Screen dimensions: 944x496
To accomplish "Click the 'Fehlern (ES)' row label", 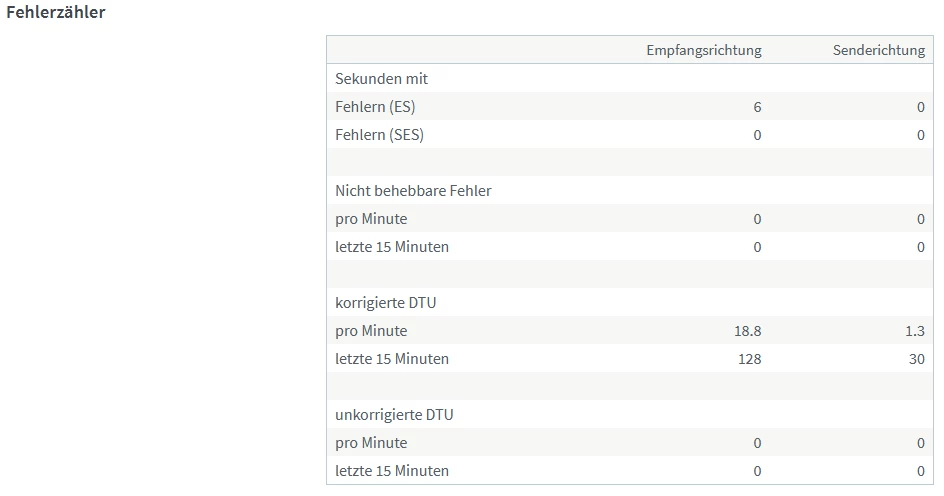I will [x=375, y=107].
